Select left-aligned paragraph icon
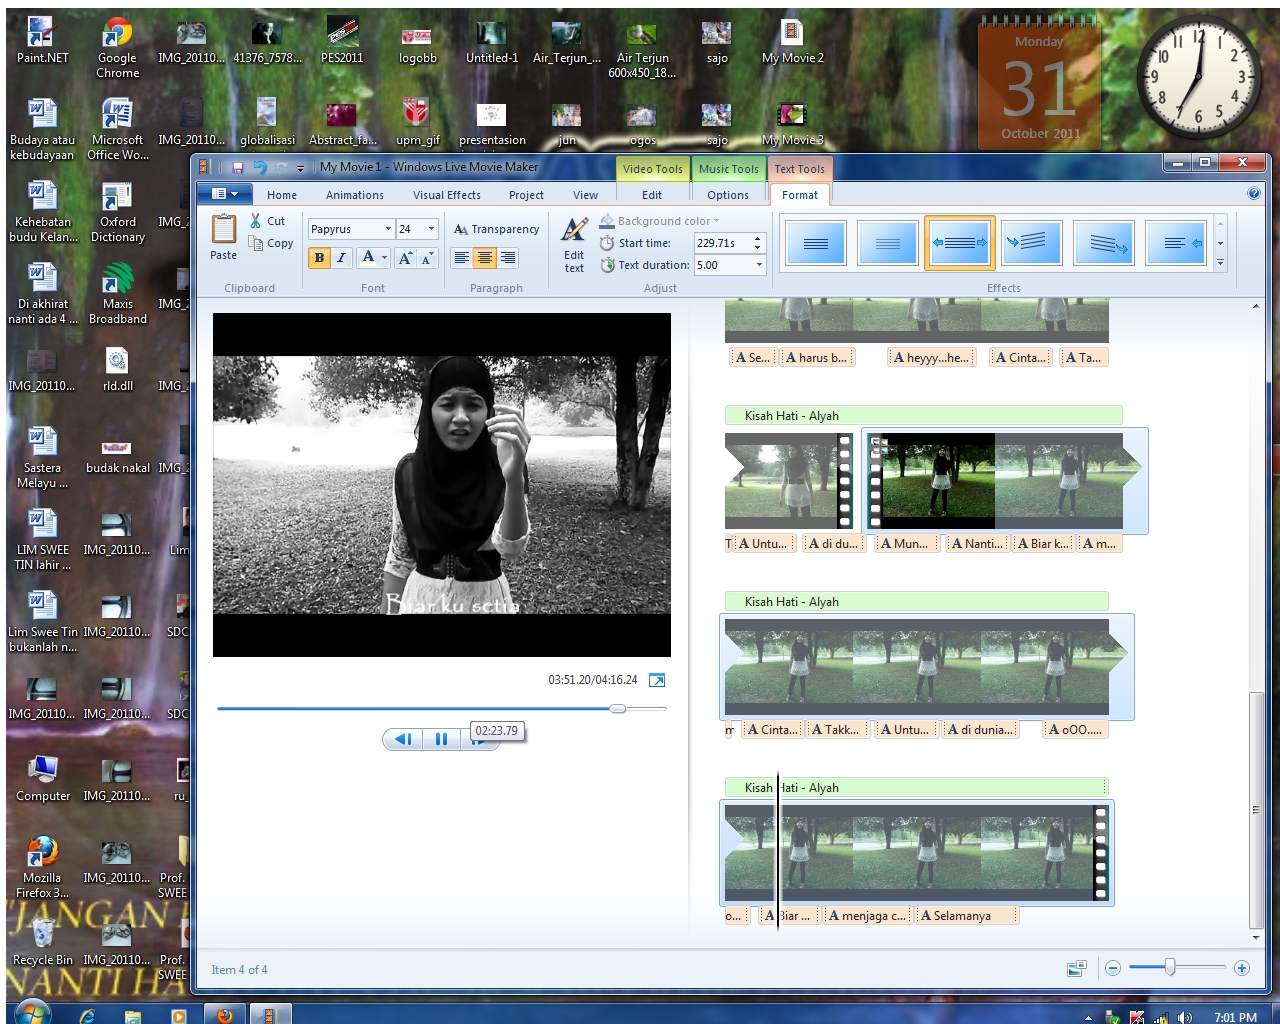The image size is (1280, 1024). 461,257
